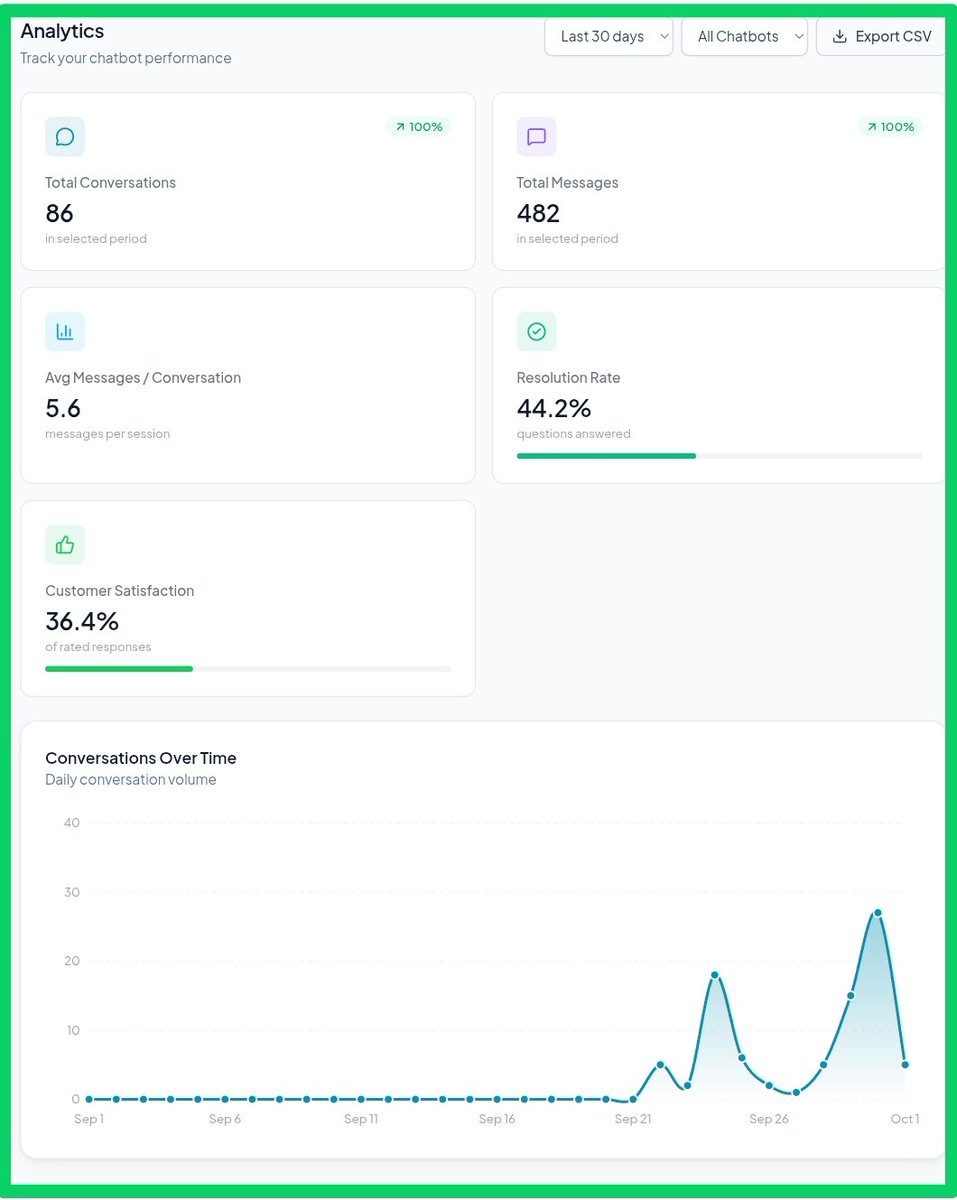
Task: Click the Sep 11 x-axis label
Action: tap(361, 1119)
